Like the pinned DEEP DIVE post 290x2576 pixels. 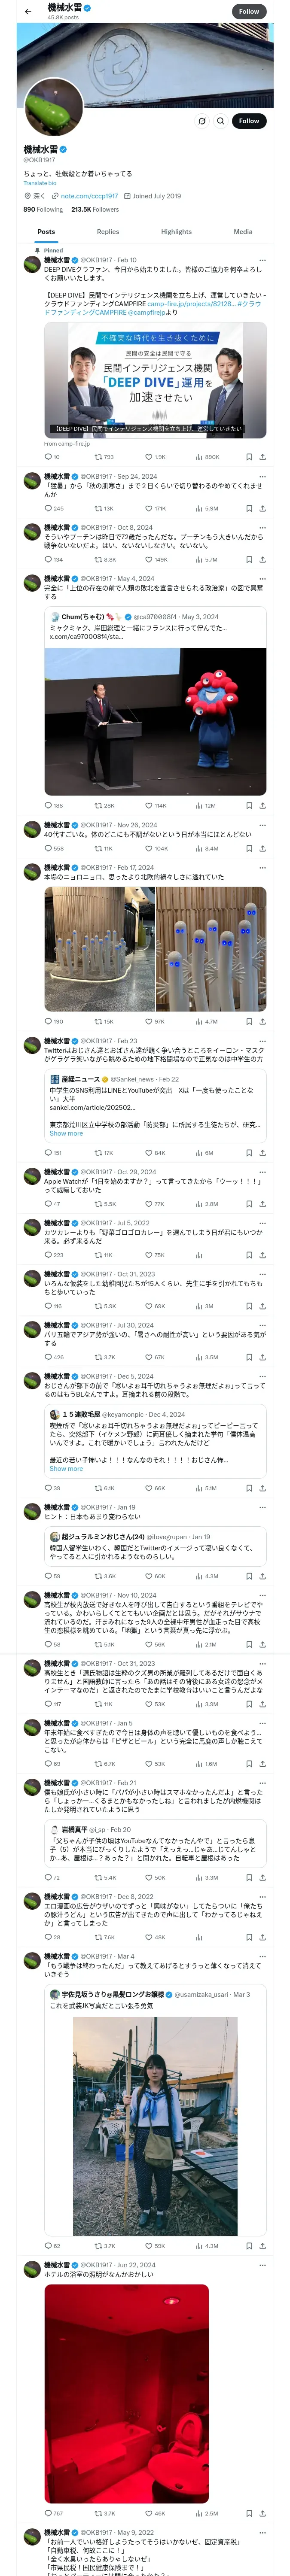(x=151, y=457)
